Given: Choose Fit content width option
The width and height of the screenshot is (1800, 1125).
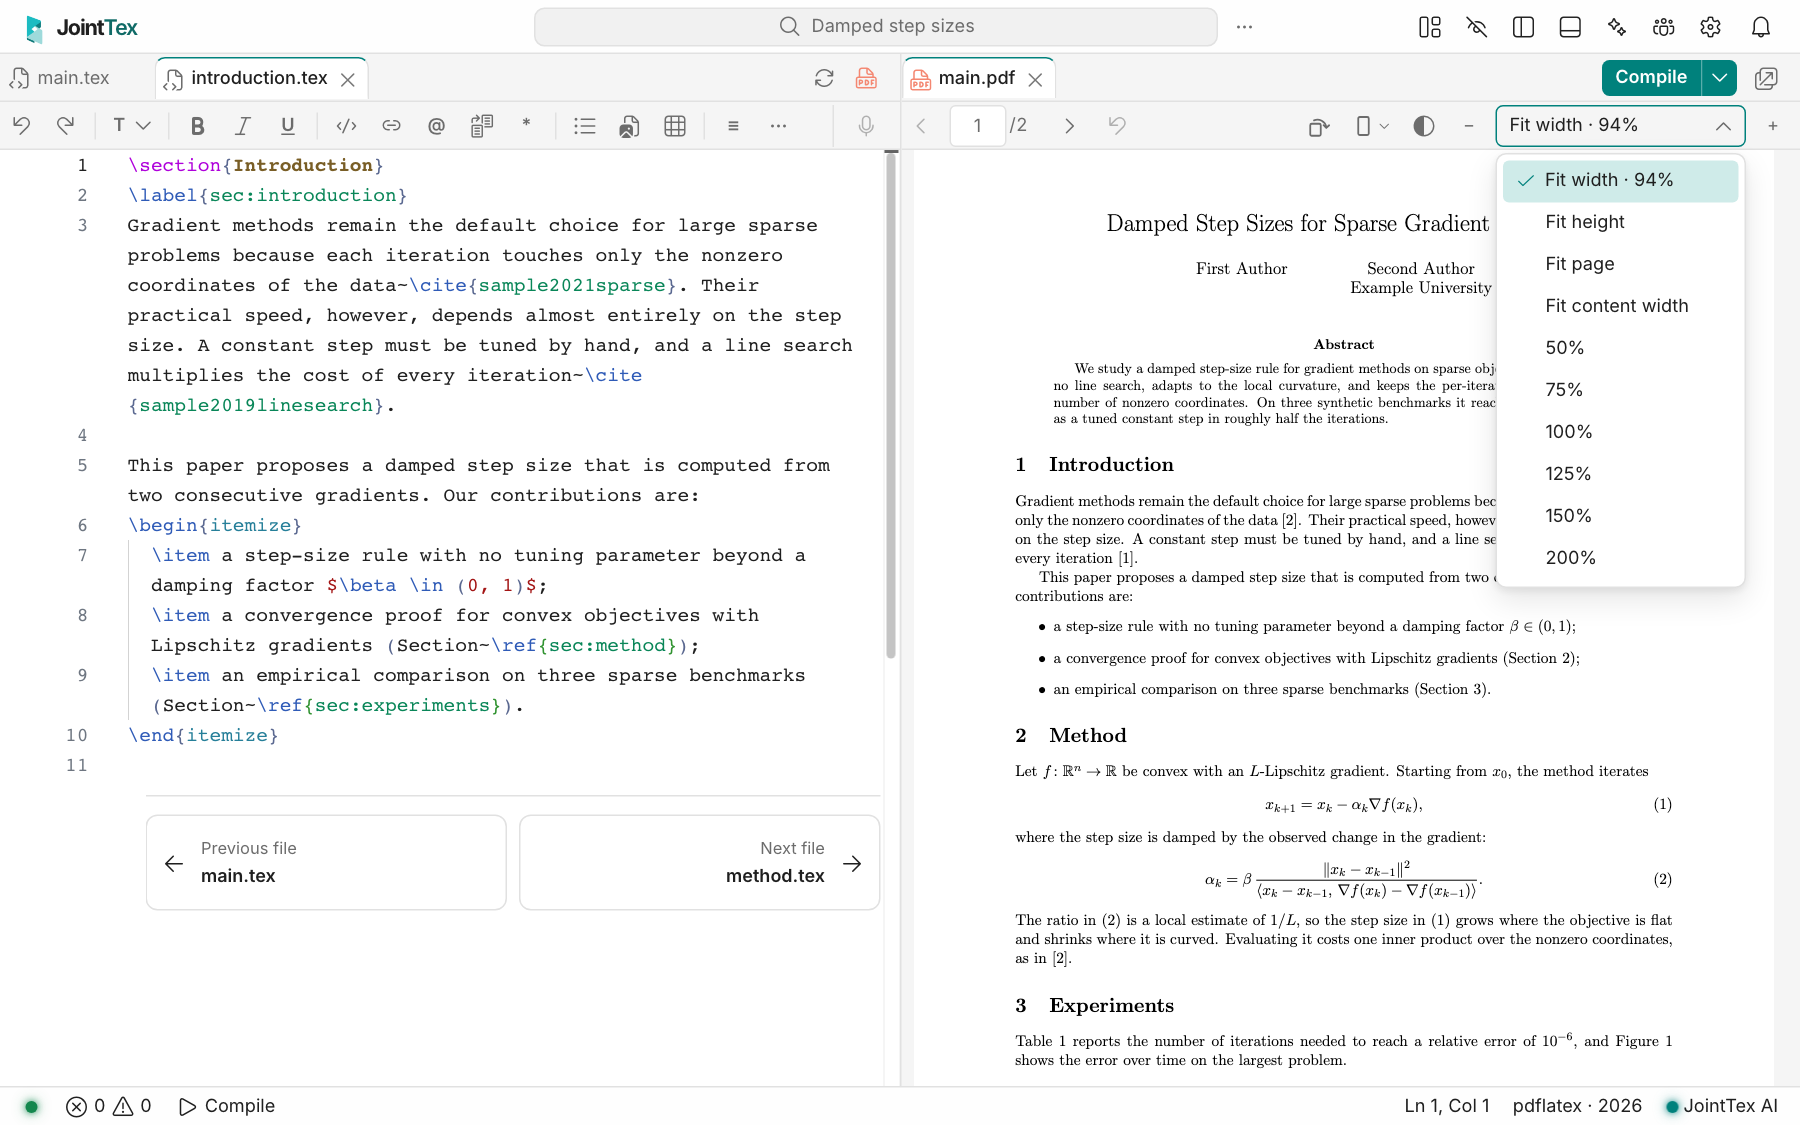Looking at the screenshot, I should coord(1620,306).
